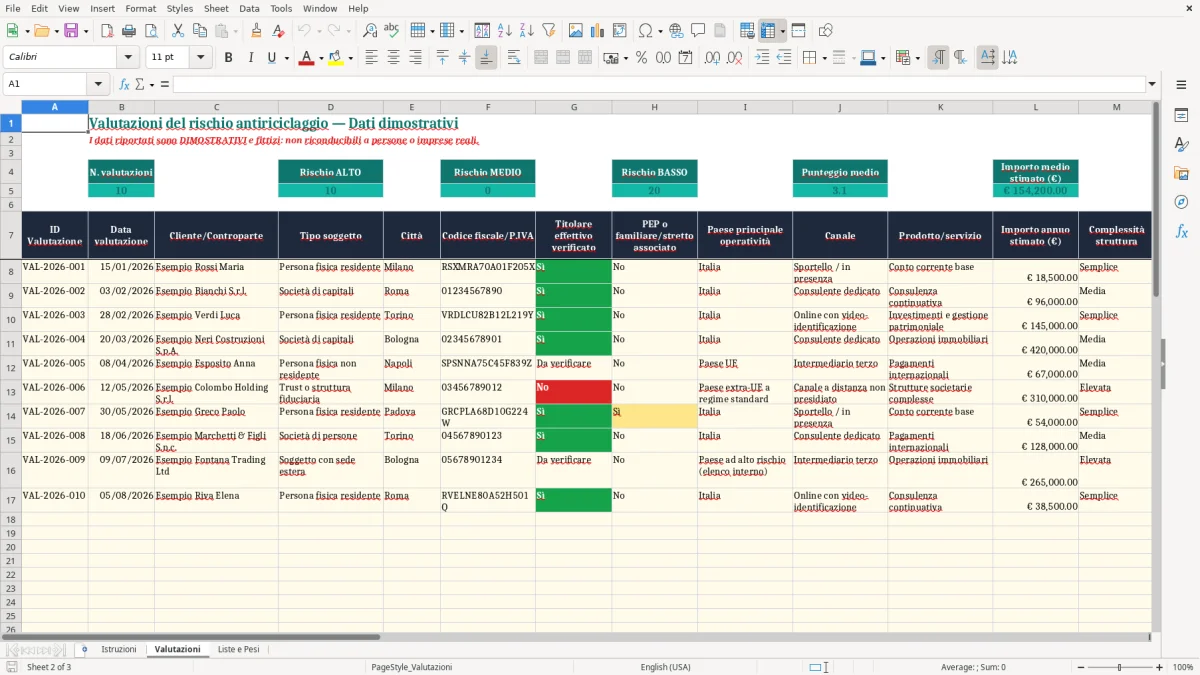This screenshot has width=1200, height=675.
Task: Click the Insert Image icon
Action: 577,31
